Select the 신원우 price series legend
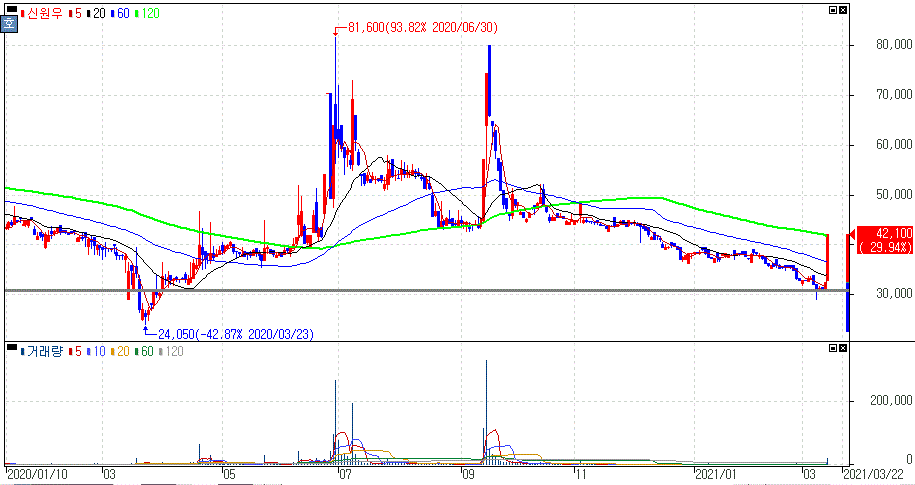 point(43,13)
